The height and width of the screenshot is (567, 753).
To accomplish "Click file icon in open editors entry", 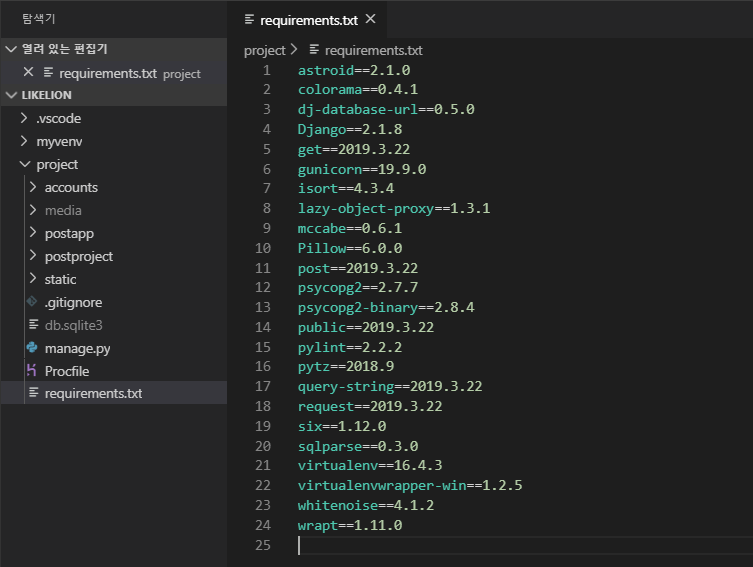I will tap(48, 72).
